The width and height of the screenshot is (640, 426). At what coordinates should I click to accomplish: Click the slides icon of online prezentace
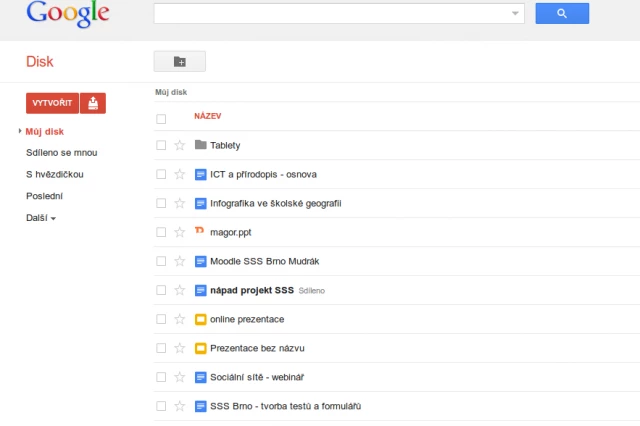tap(200, 319)
